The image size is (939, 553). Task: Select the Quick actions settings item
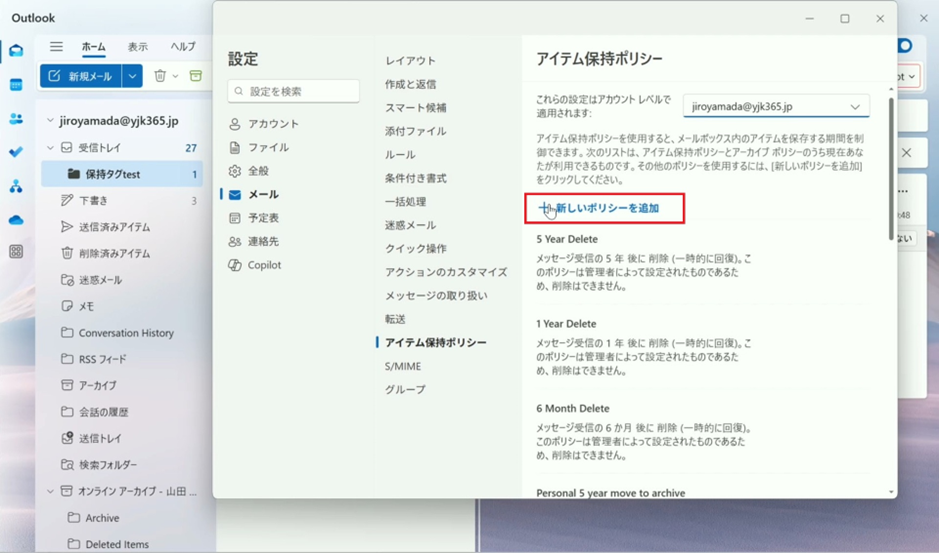tap(416, 249)
